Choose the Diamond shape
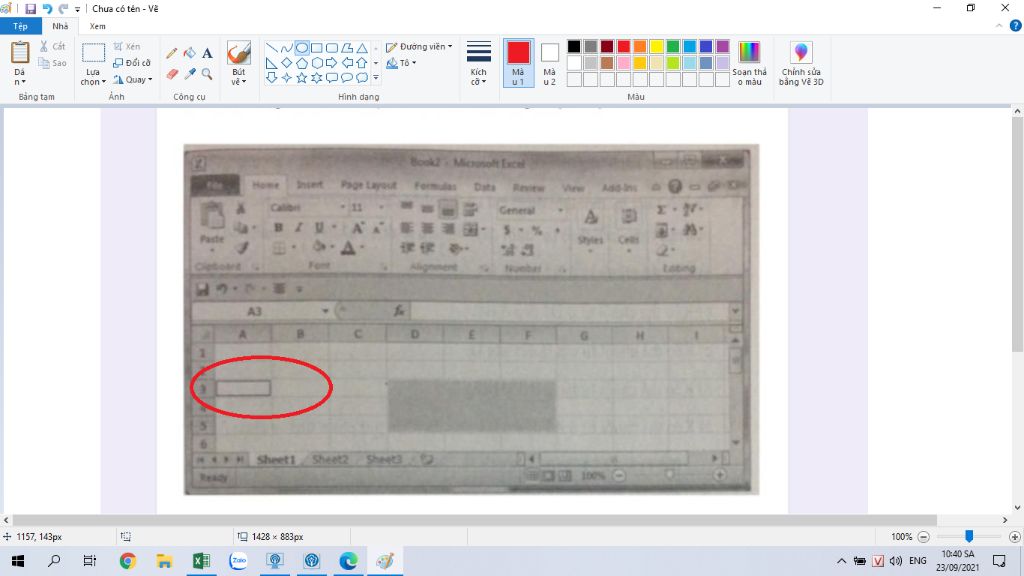 pos(287,63)
